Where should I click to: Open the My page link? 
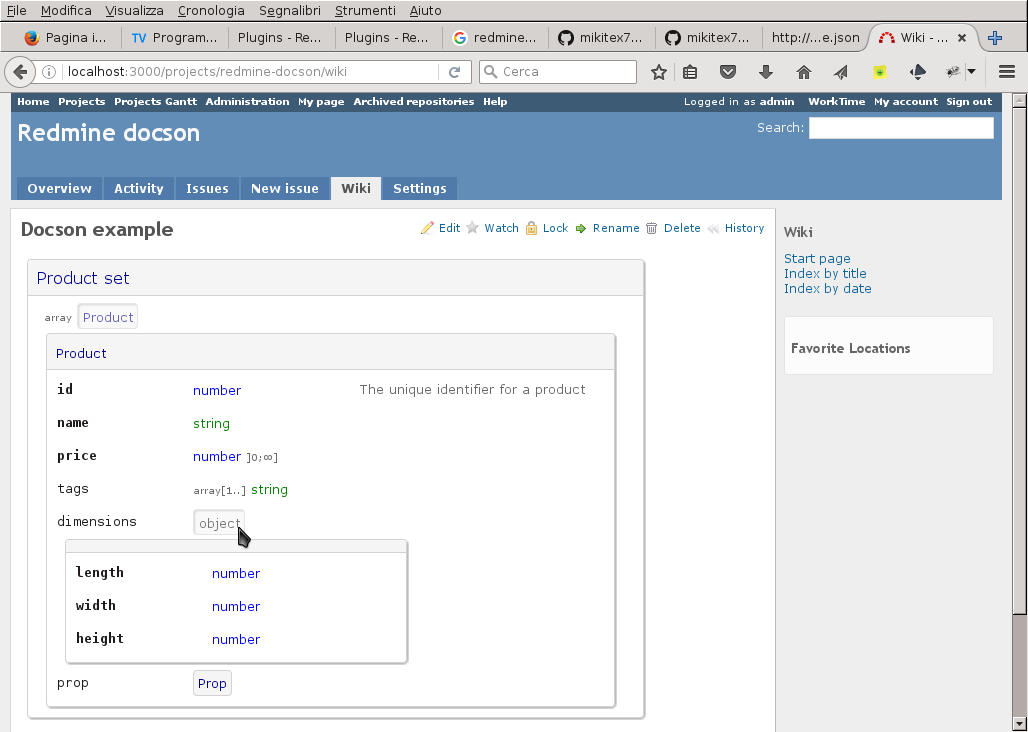click(321, 102)
